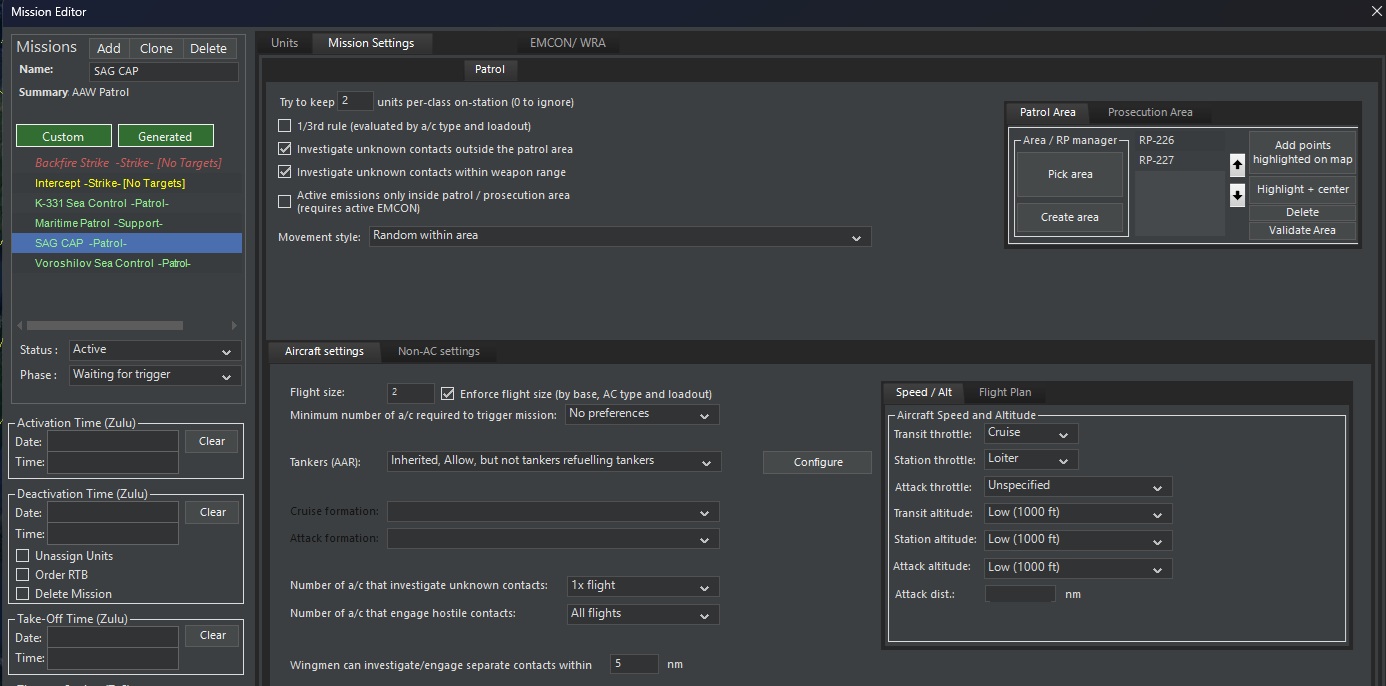Click the Clone mission button
The image size is (1386, 686).
click(x=156, y=48)
